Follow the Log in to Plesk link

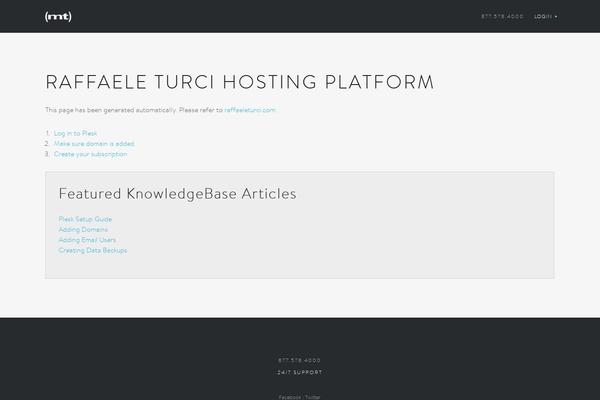pos(75,133)
